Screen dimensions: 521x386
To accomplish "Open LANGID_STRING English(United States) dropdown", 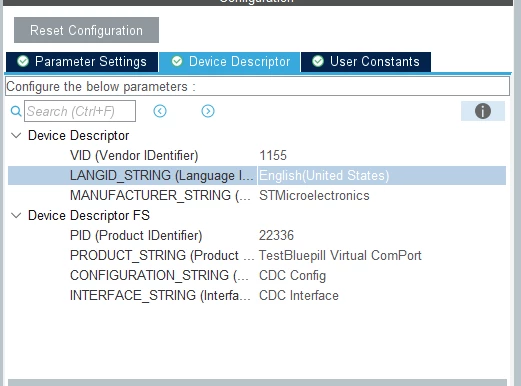I will pos(382,175).
